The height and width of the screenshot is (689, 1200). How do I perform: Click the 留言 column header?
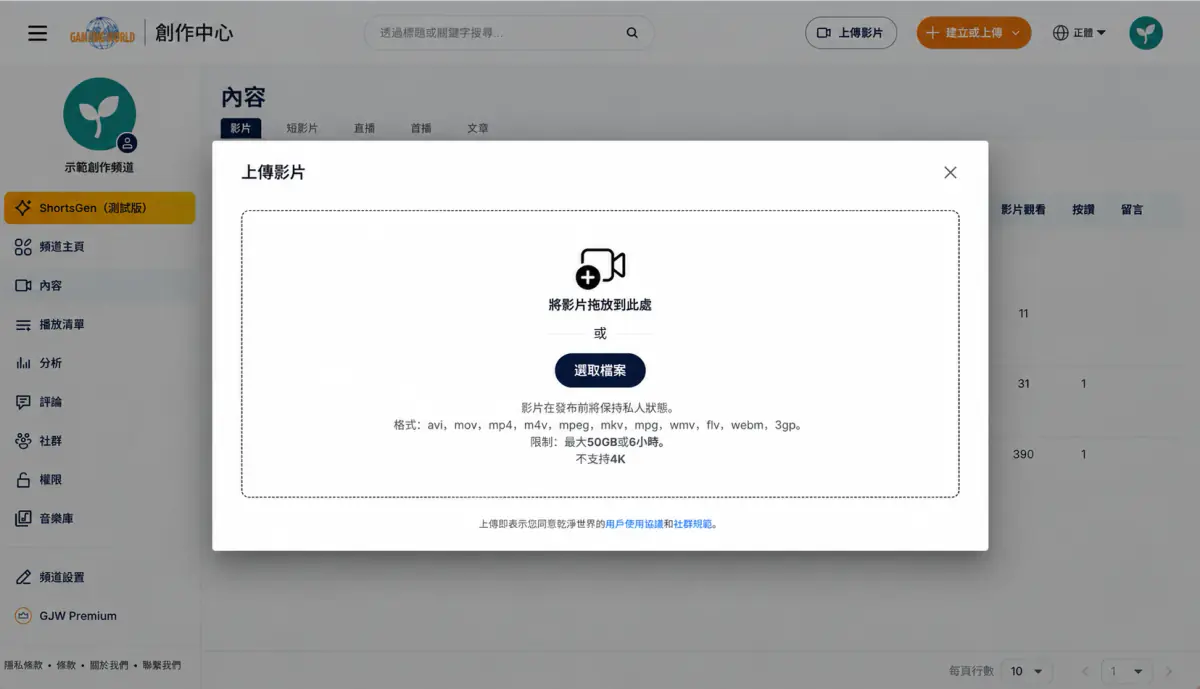click(1132, 210)
